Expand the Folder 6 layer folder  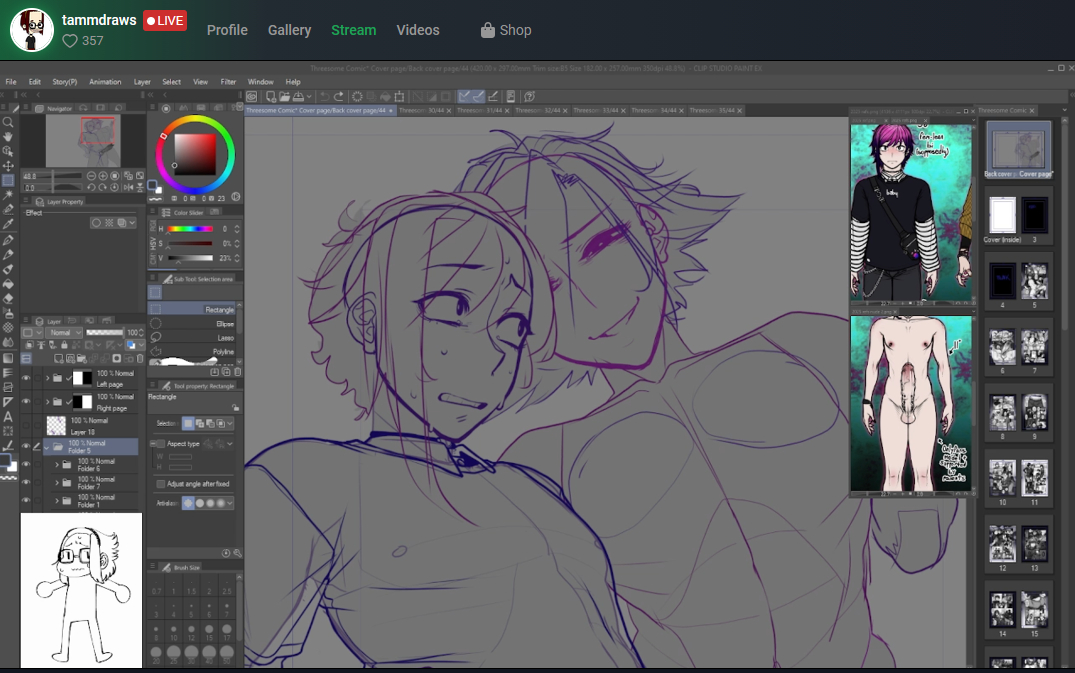point(57,465)
